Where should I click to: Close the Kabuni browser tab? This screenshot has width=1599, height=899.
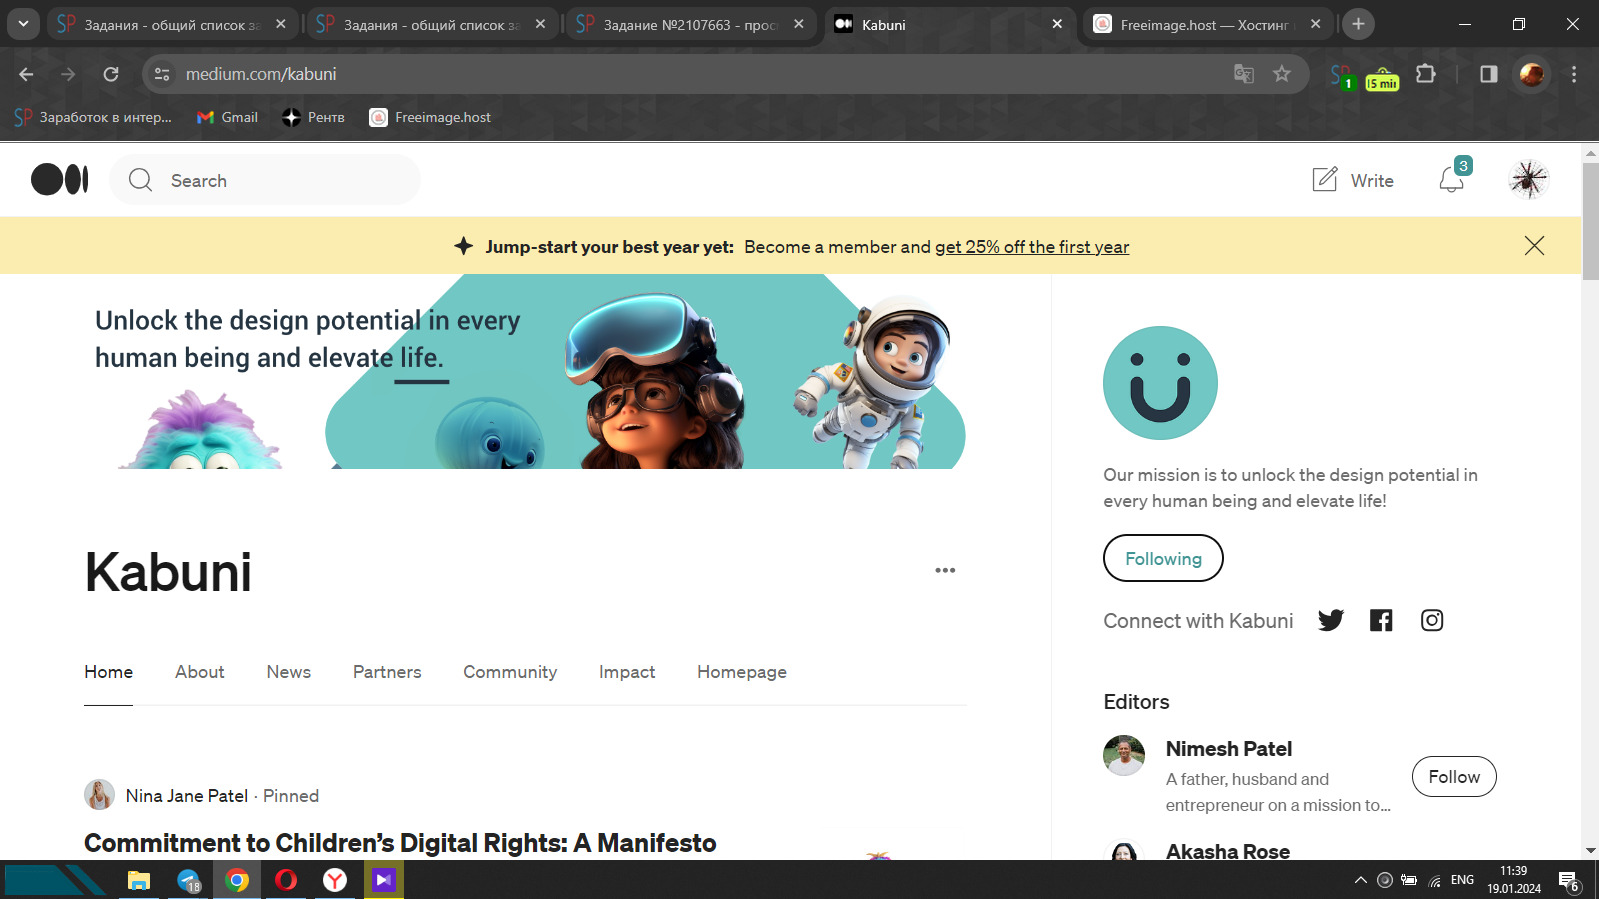pos(1057,24)
